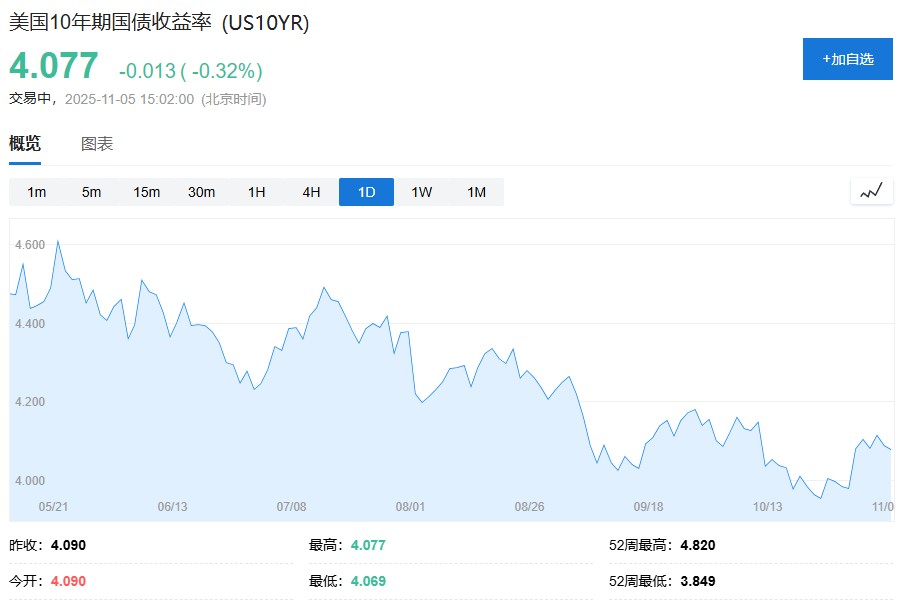
Task: Click the 10/13 date axis marker
Action: [x=767, y=506]
